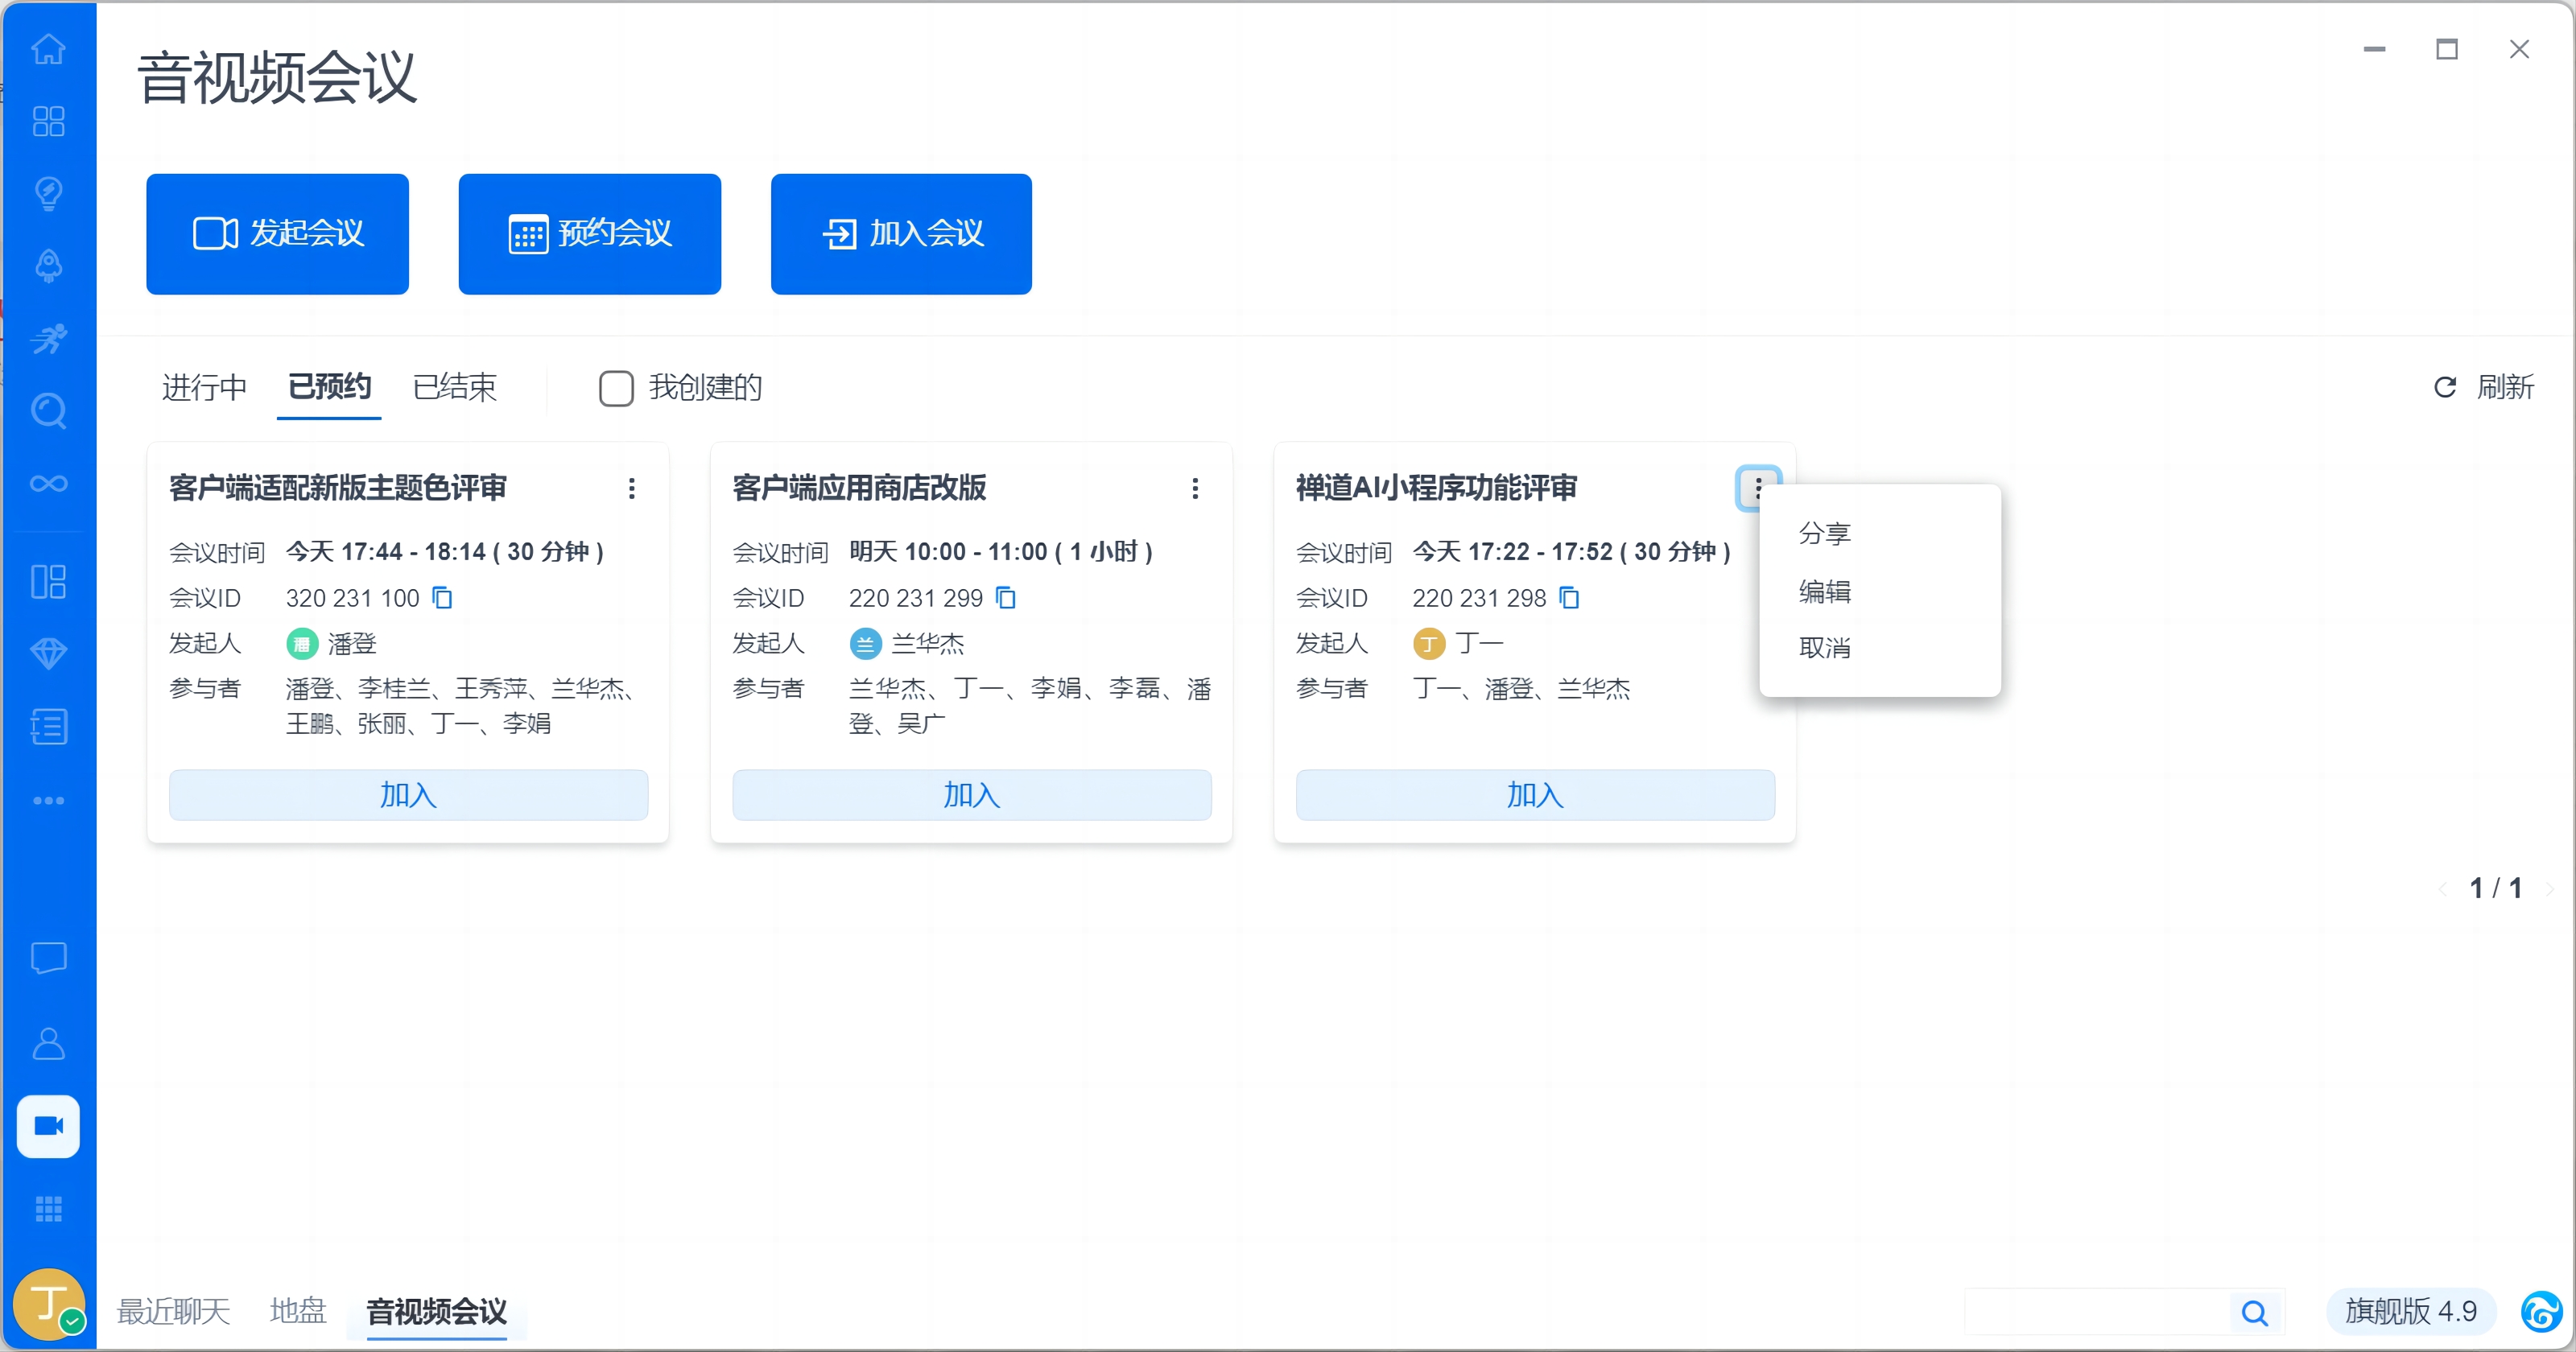The width and height of the screenshot is (2576, 1352).
Task: Open the infinity loop sidebar icon
Action: [48, 484]
